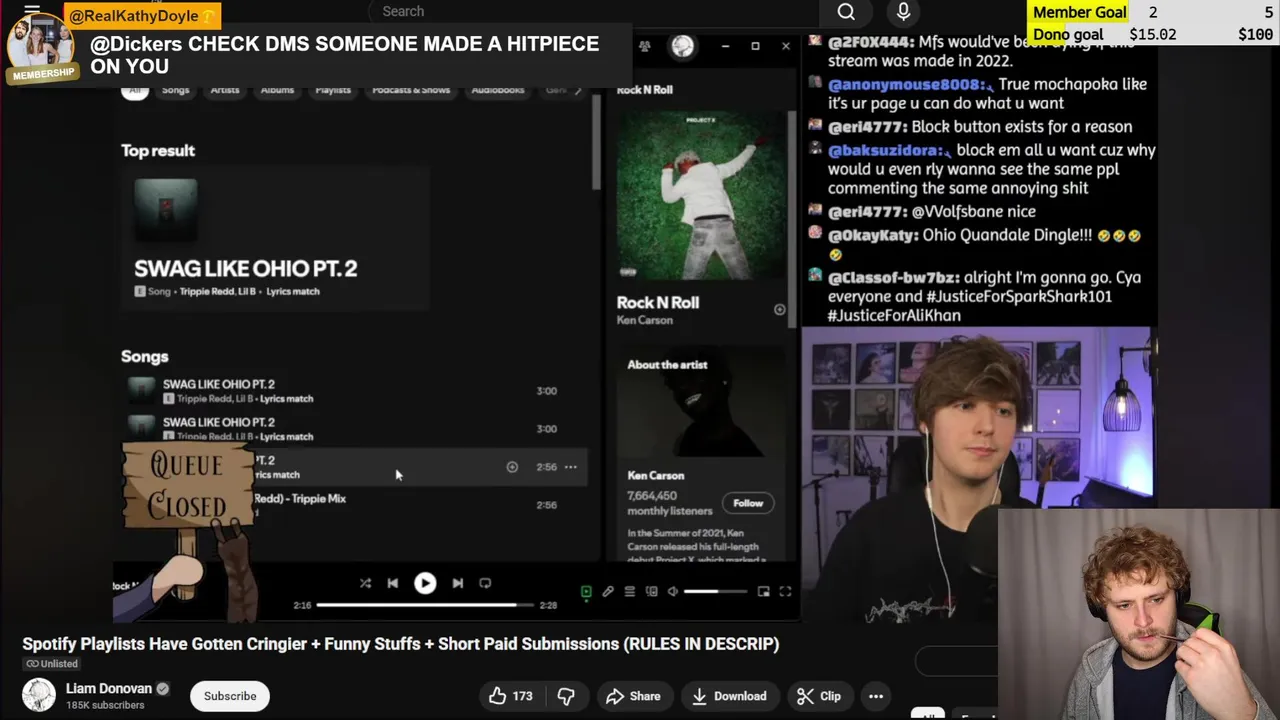
Task: Select the Audiobooks filter chip
Action: [x=498, y=90]
